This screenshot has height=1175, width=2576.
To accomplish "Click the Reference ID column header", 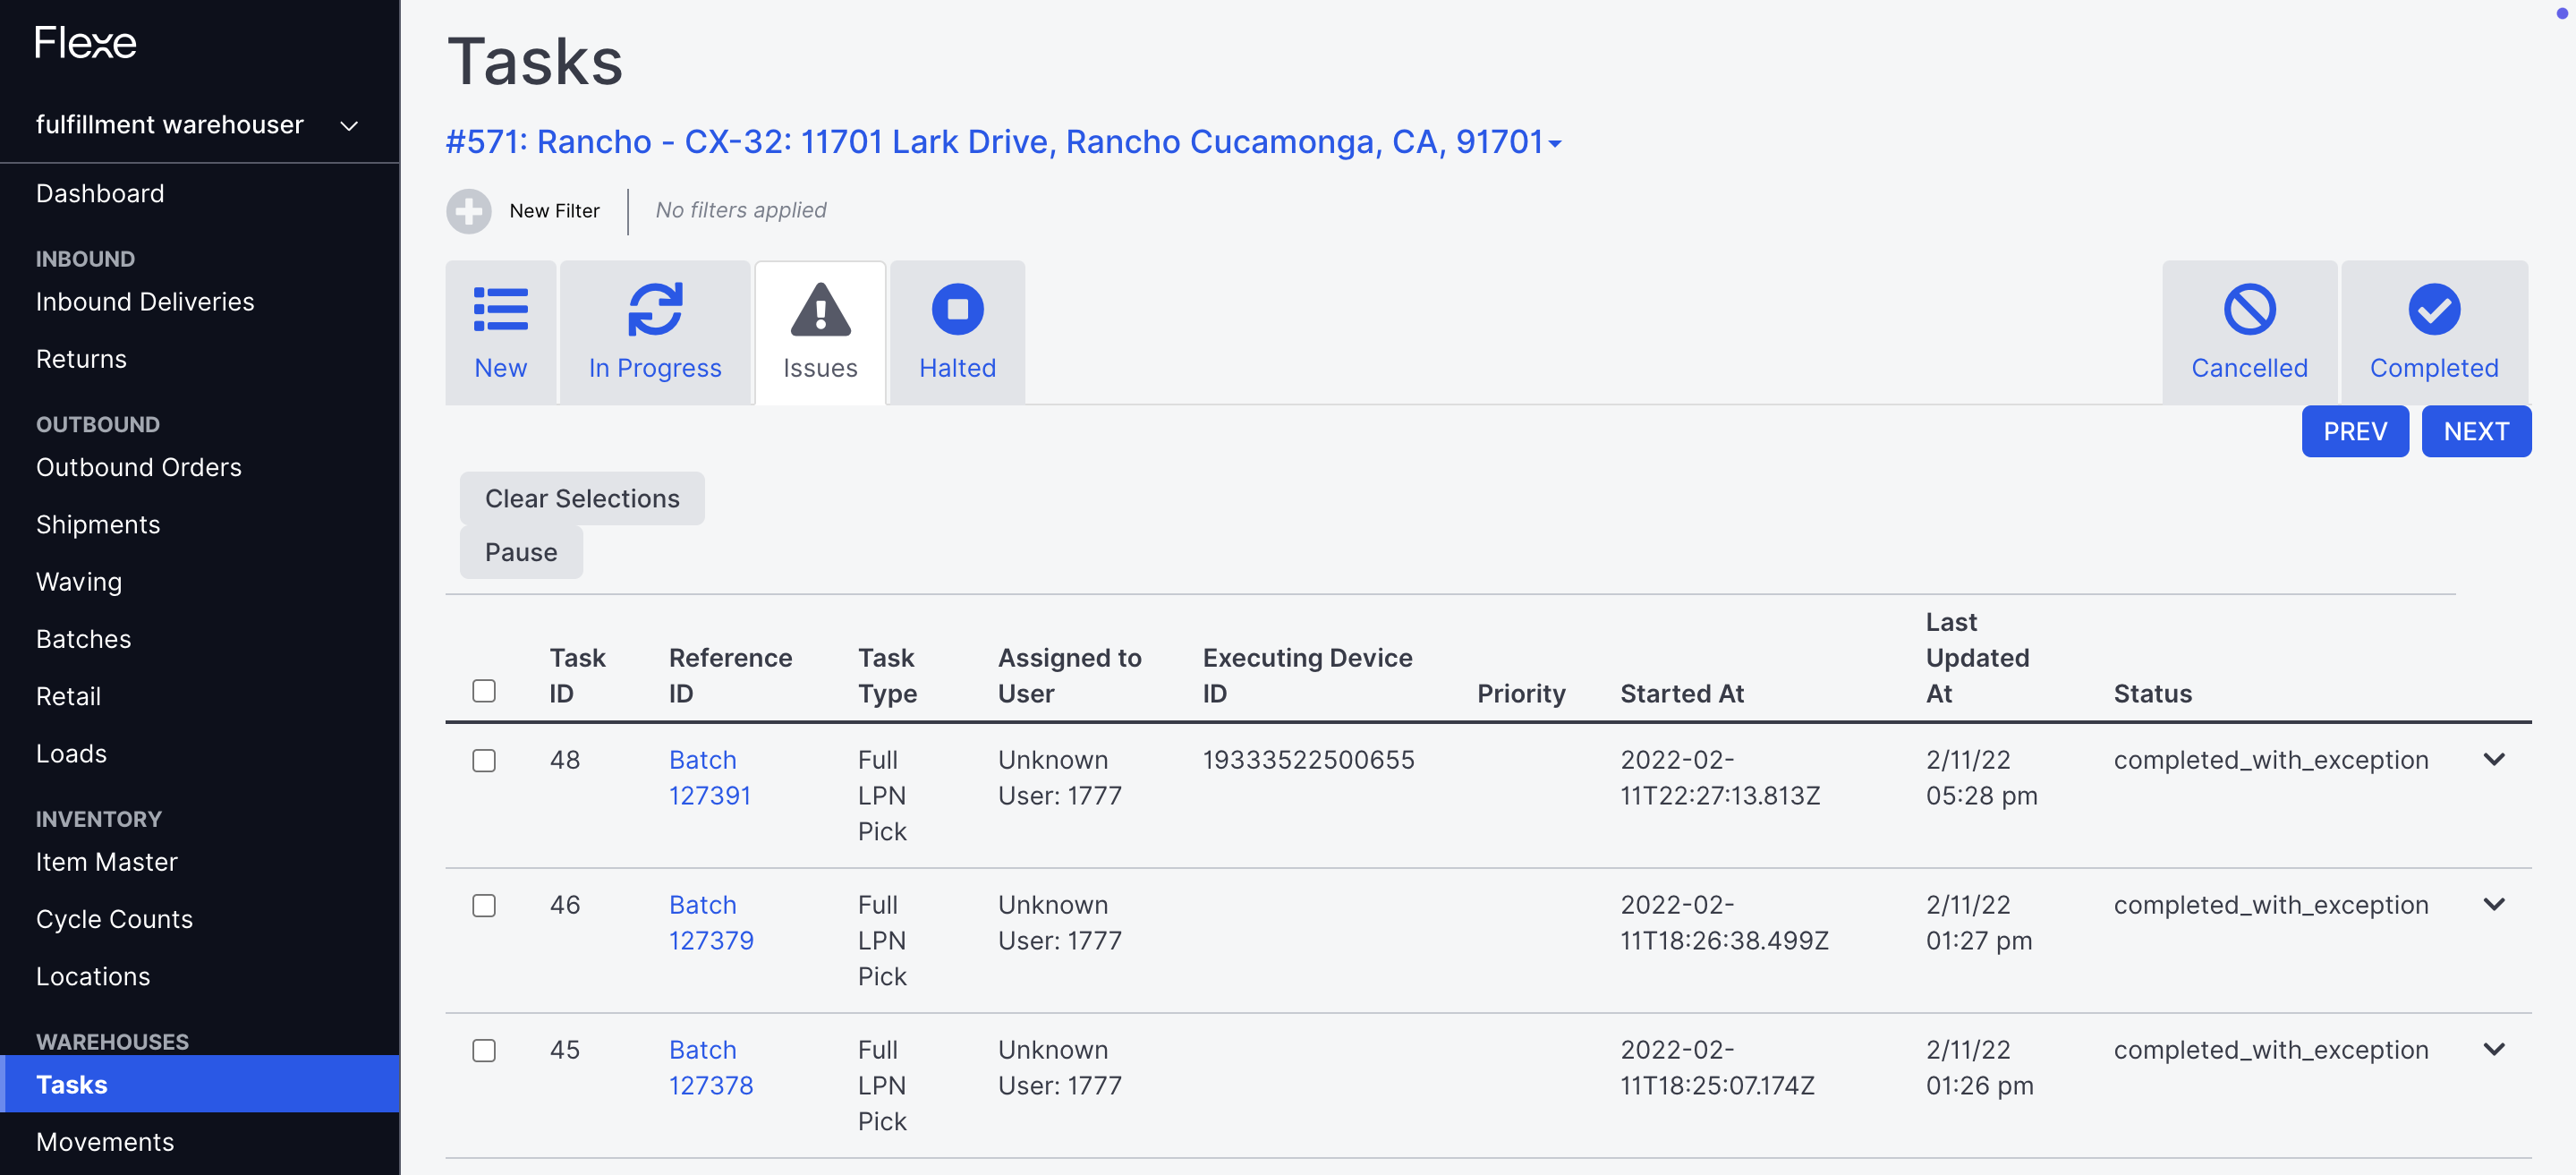I will 730,676.
